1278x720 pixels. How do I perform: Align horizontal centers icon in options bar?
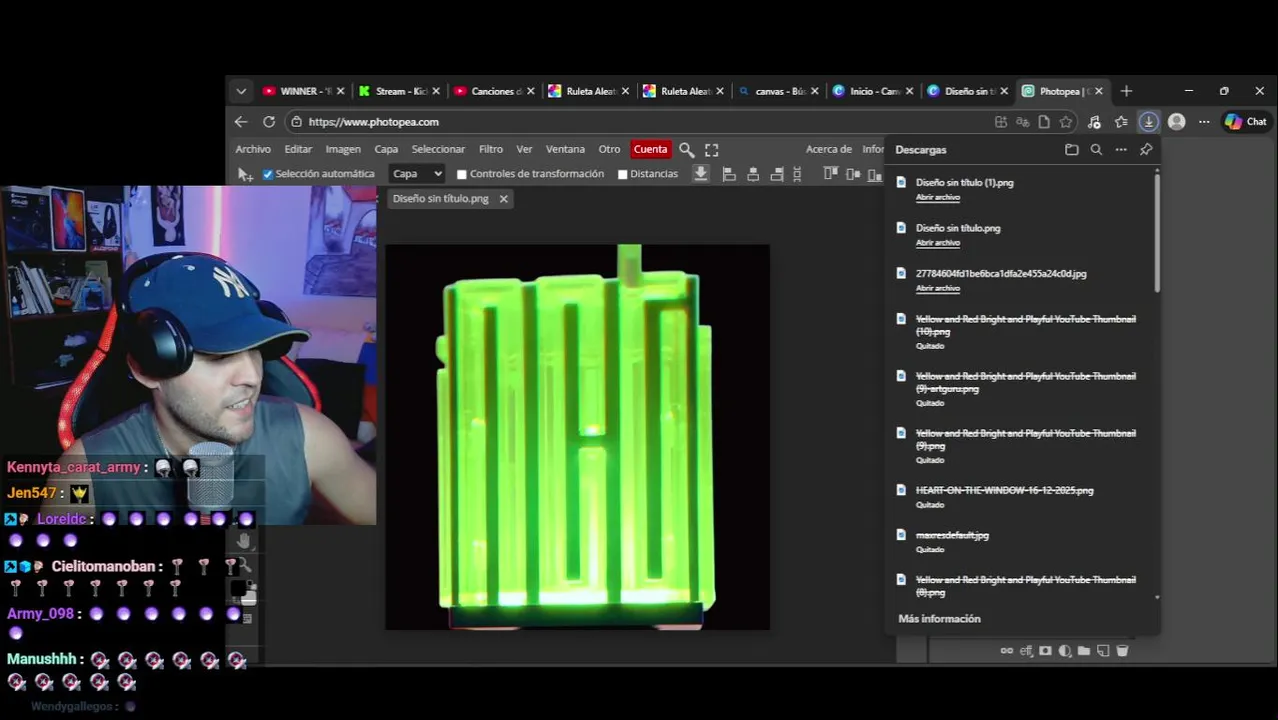[x=753, y=174]
